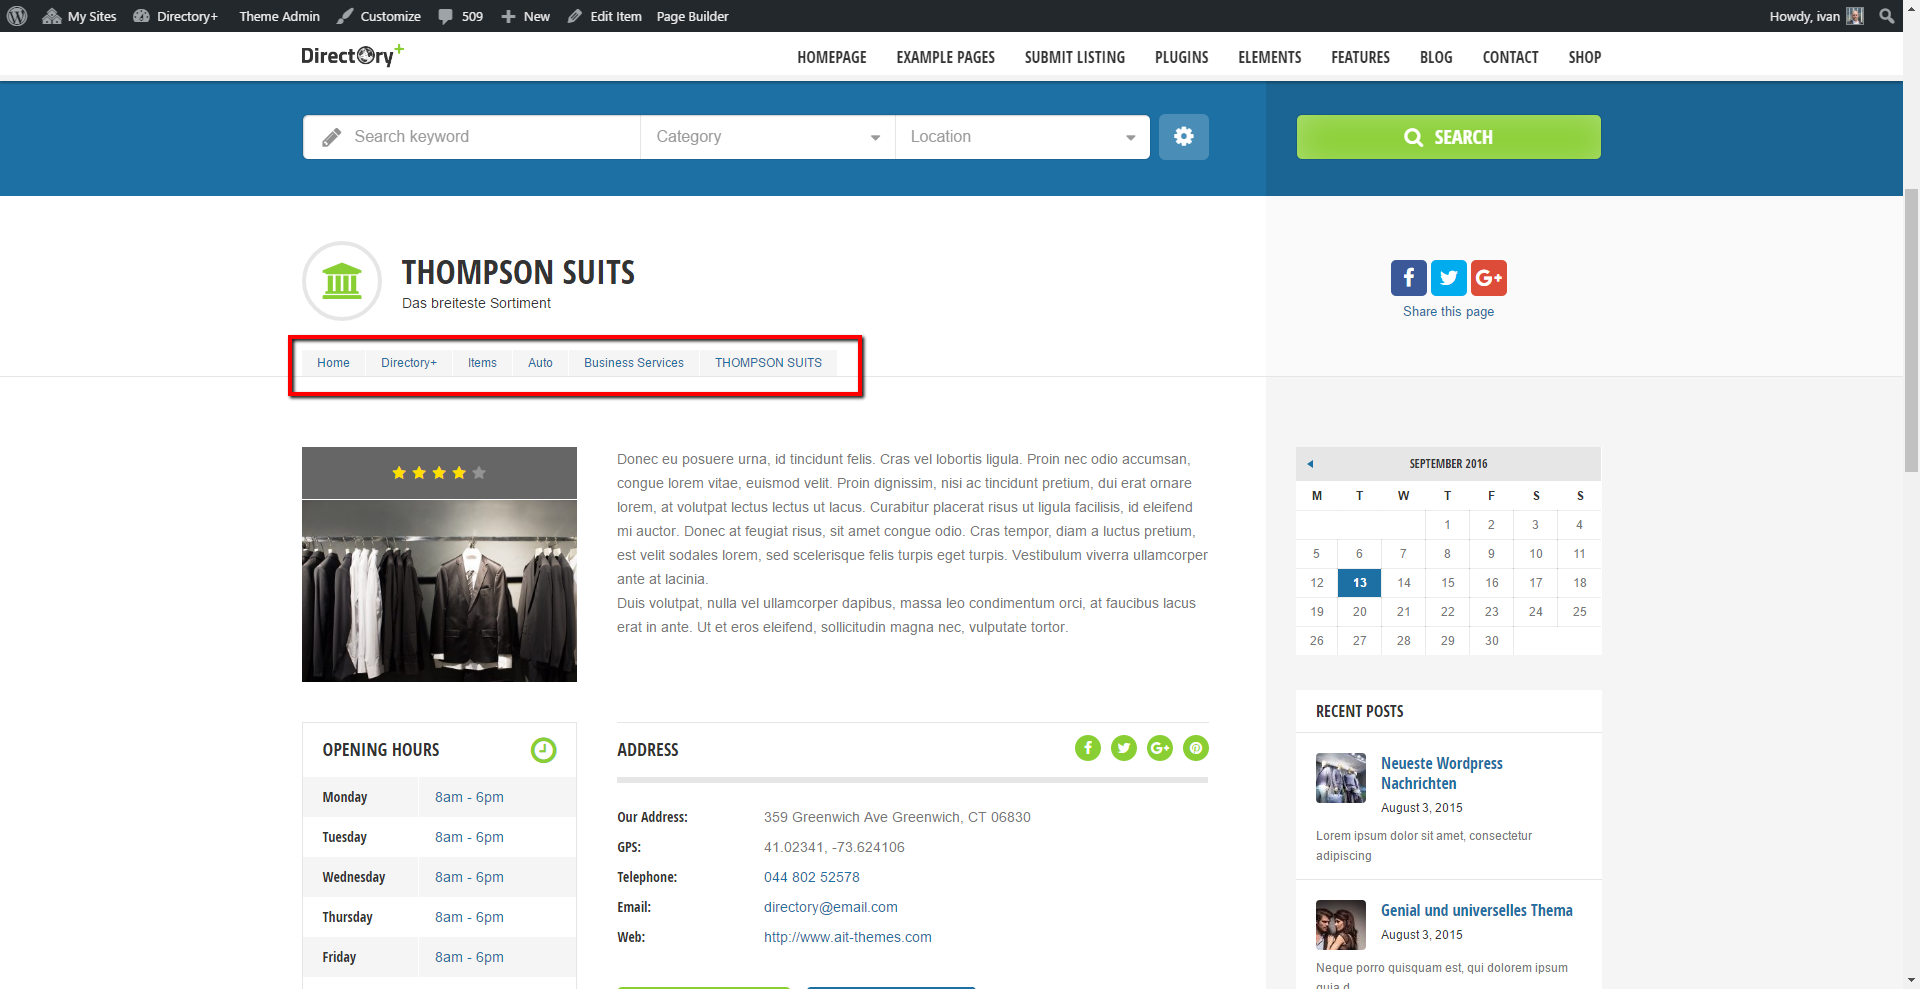Click the WordPress logo in admin bar

[17, 16]
